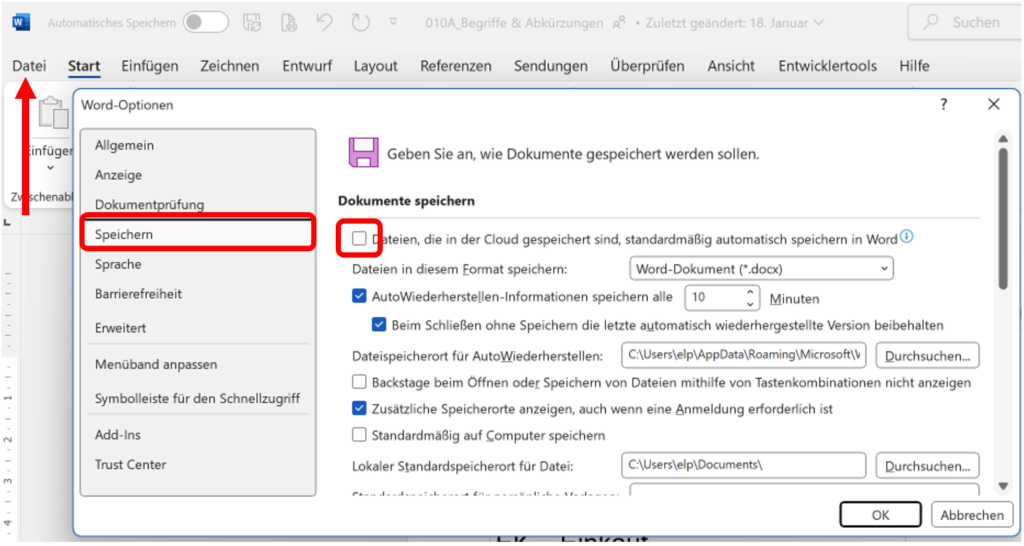Increase AutoRecover minutes with up arrow

(x=750, y=292)
